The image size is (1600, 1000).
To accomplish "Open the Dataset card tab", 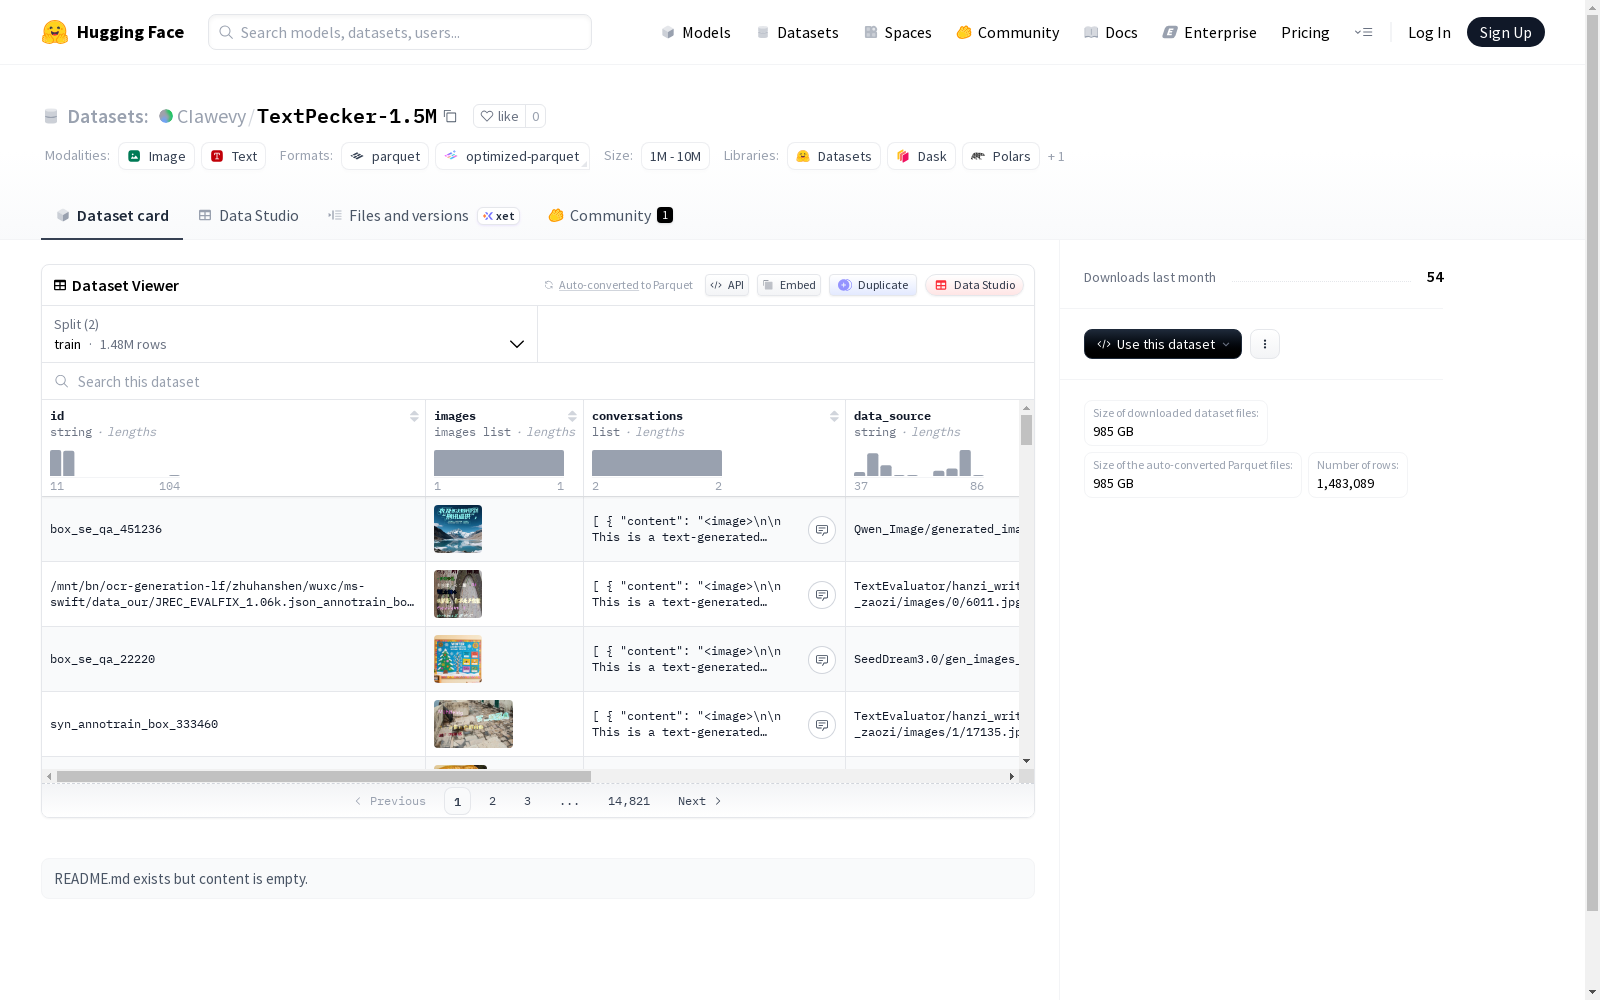I will tap(112, 216).
